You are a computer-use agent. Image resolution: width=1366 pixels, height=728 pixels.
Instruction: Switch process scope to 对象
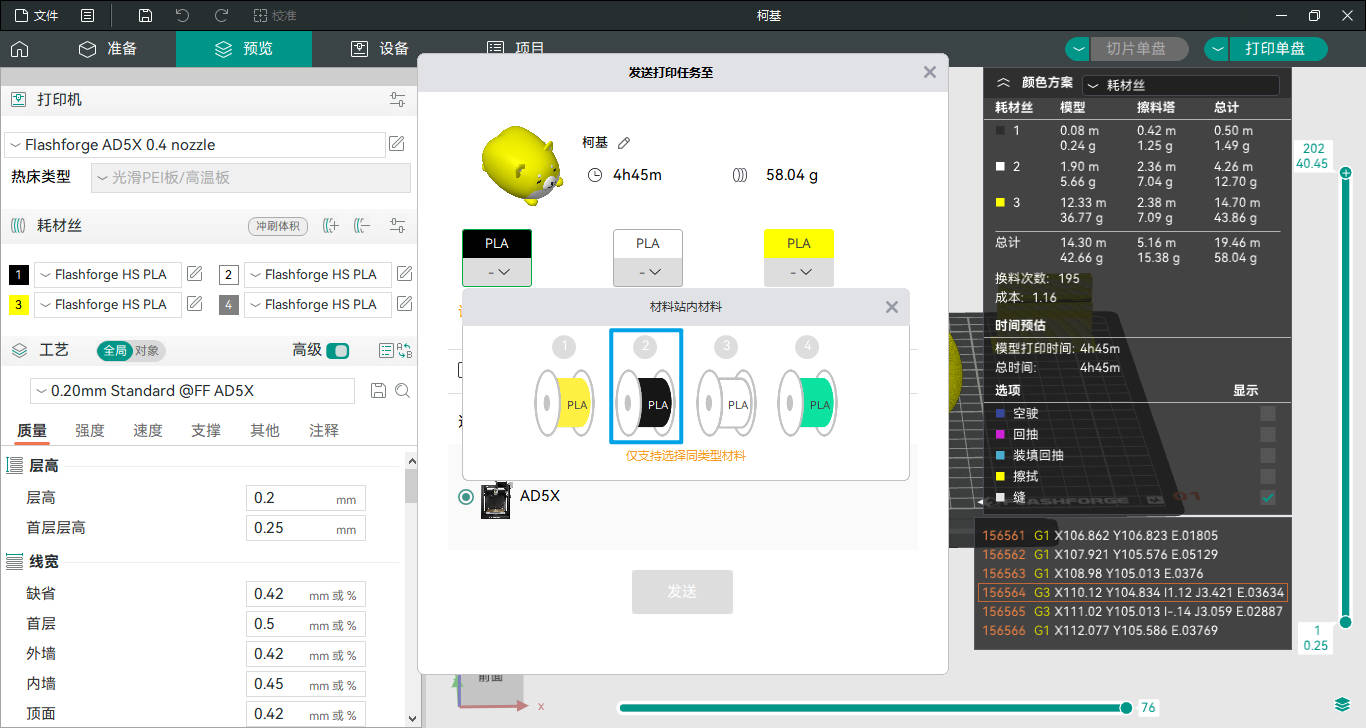[148, 351]
